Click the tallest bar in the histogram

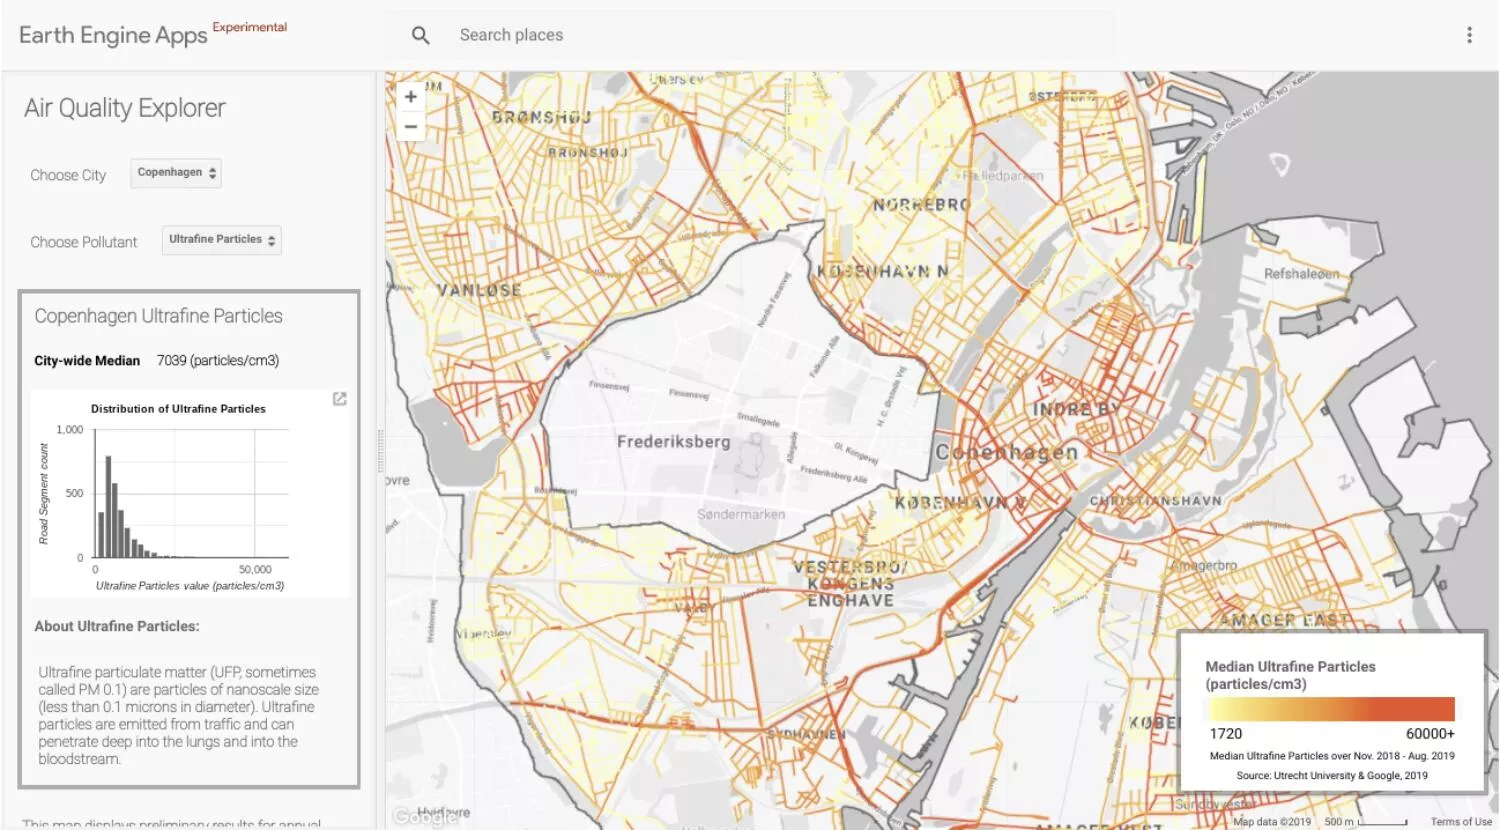pos(108,507)
